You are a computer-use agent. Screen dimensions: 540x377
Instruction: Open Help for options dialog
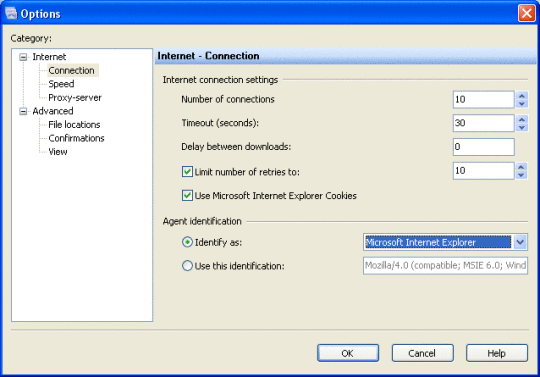pyautogui.click(x=497, y=353)
